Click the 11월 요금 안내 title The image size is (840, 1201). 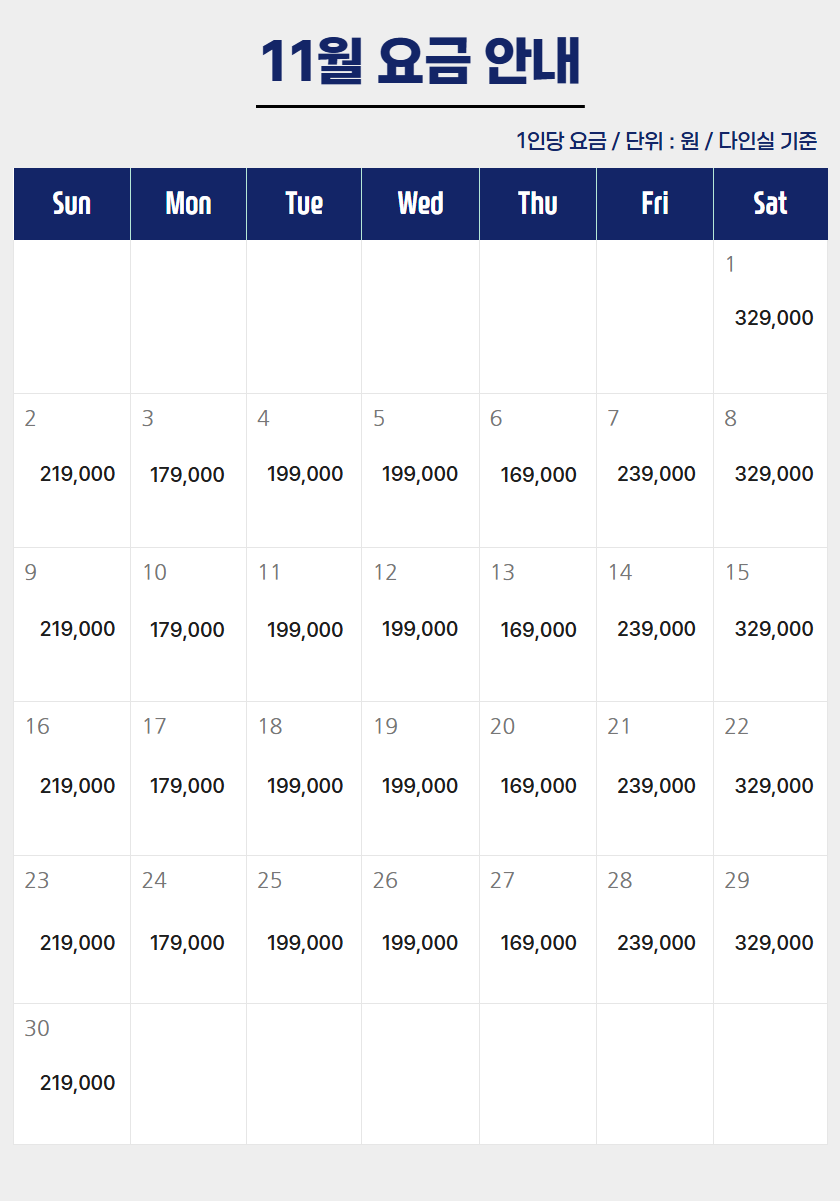pos(420,62)
